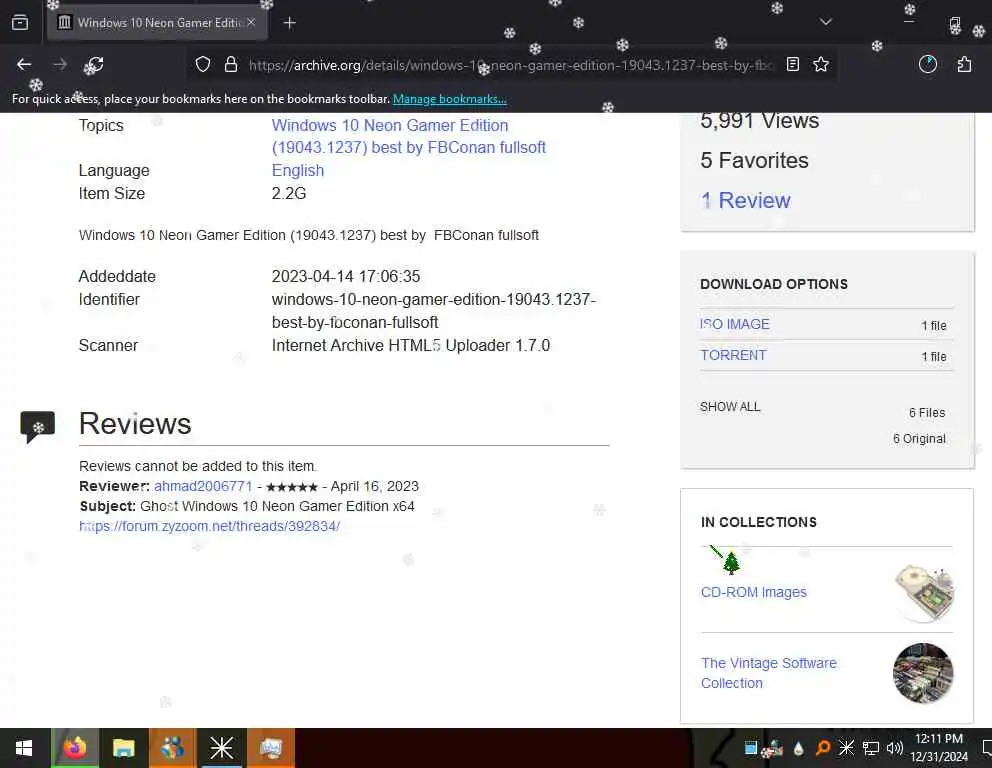The height and width of the screenshot is (768, 992).
Task: Click the Addeddate value 2023-04-14 17:06:35
Action: tap(346, 276)
